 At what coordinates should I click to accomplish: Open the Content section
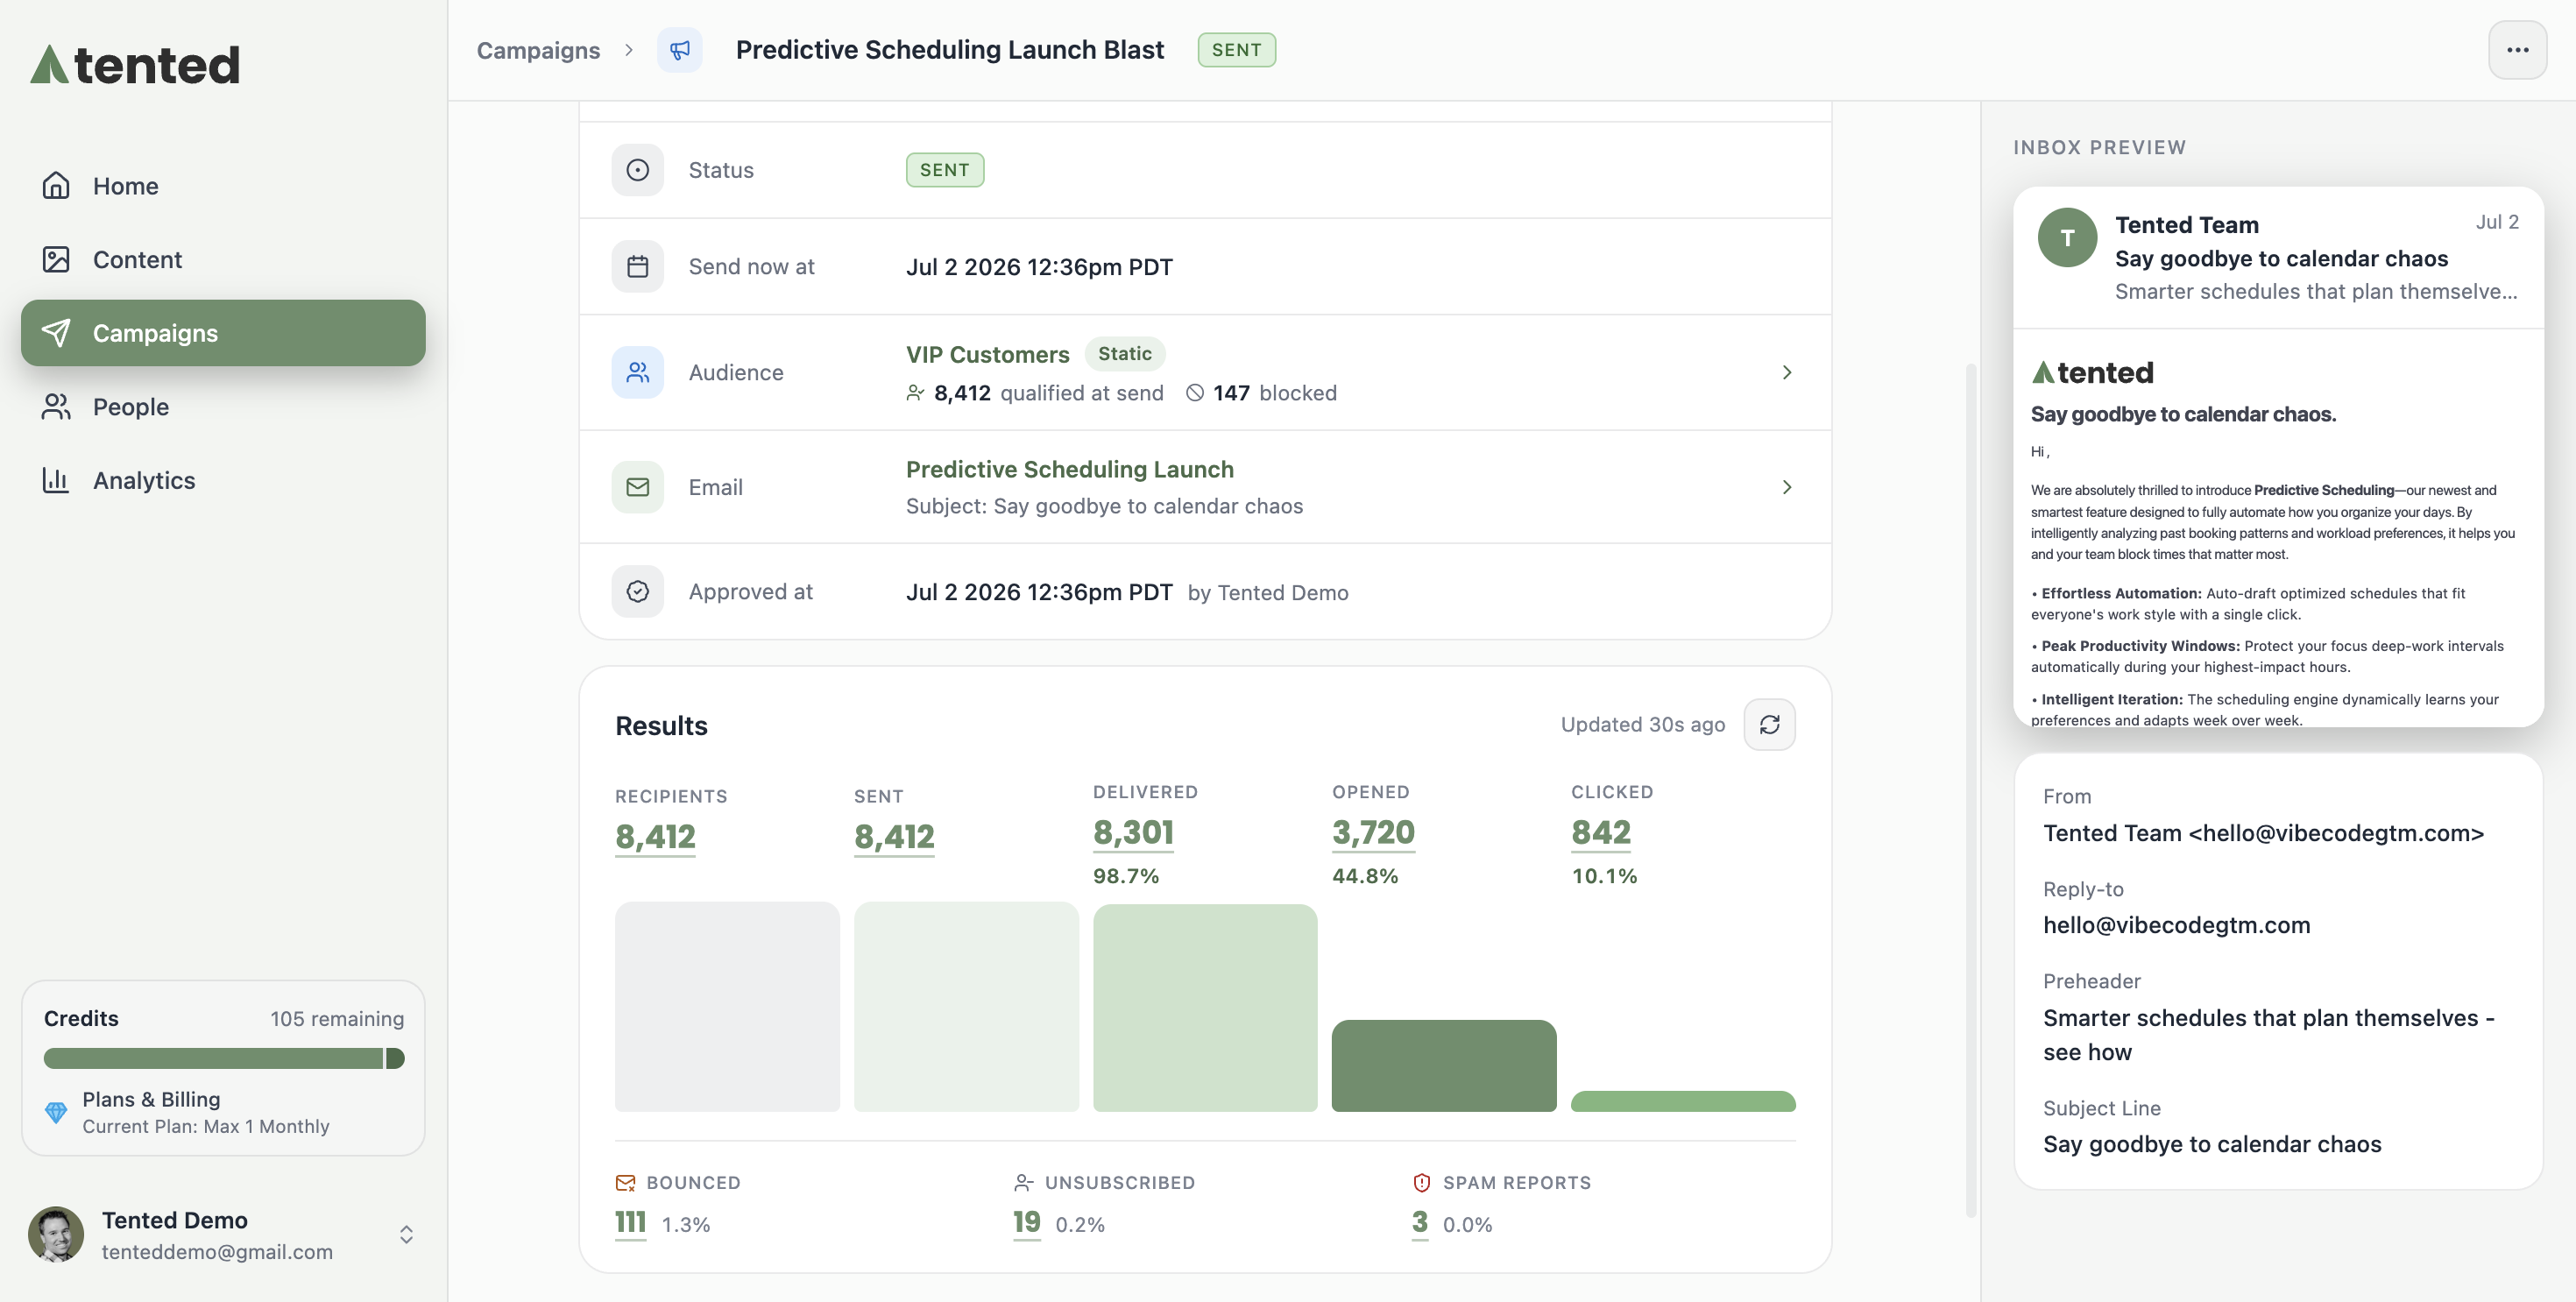223,260
